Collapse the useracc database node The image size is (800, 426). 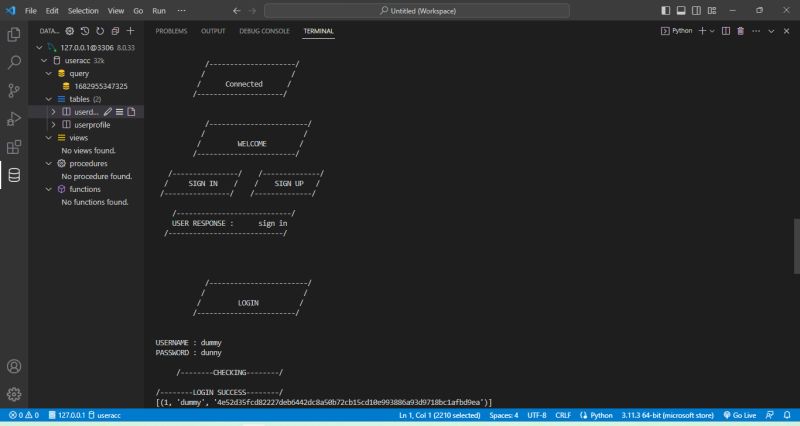pyautogui.click(x=44, y=60)
